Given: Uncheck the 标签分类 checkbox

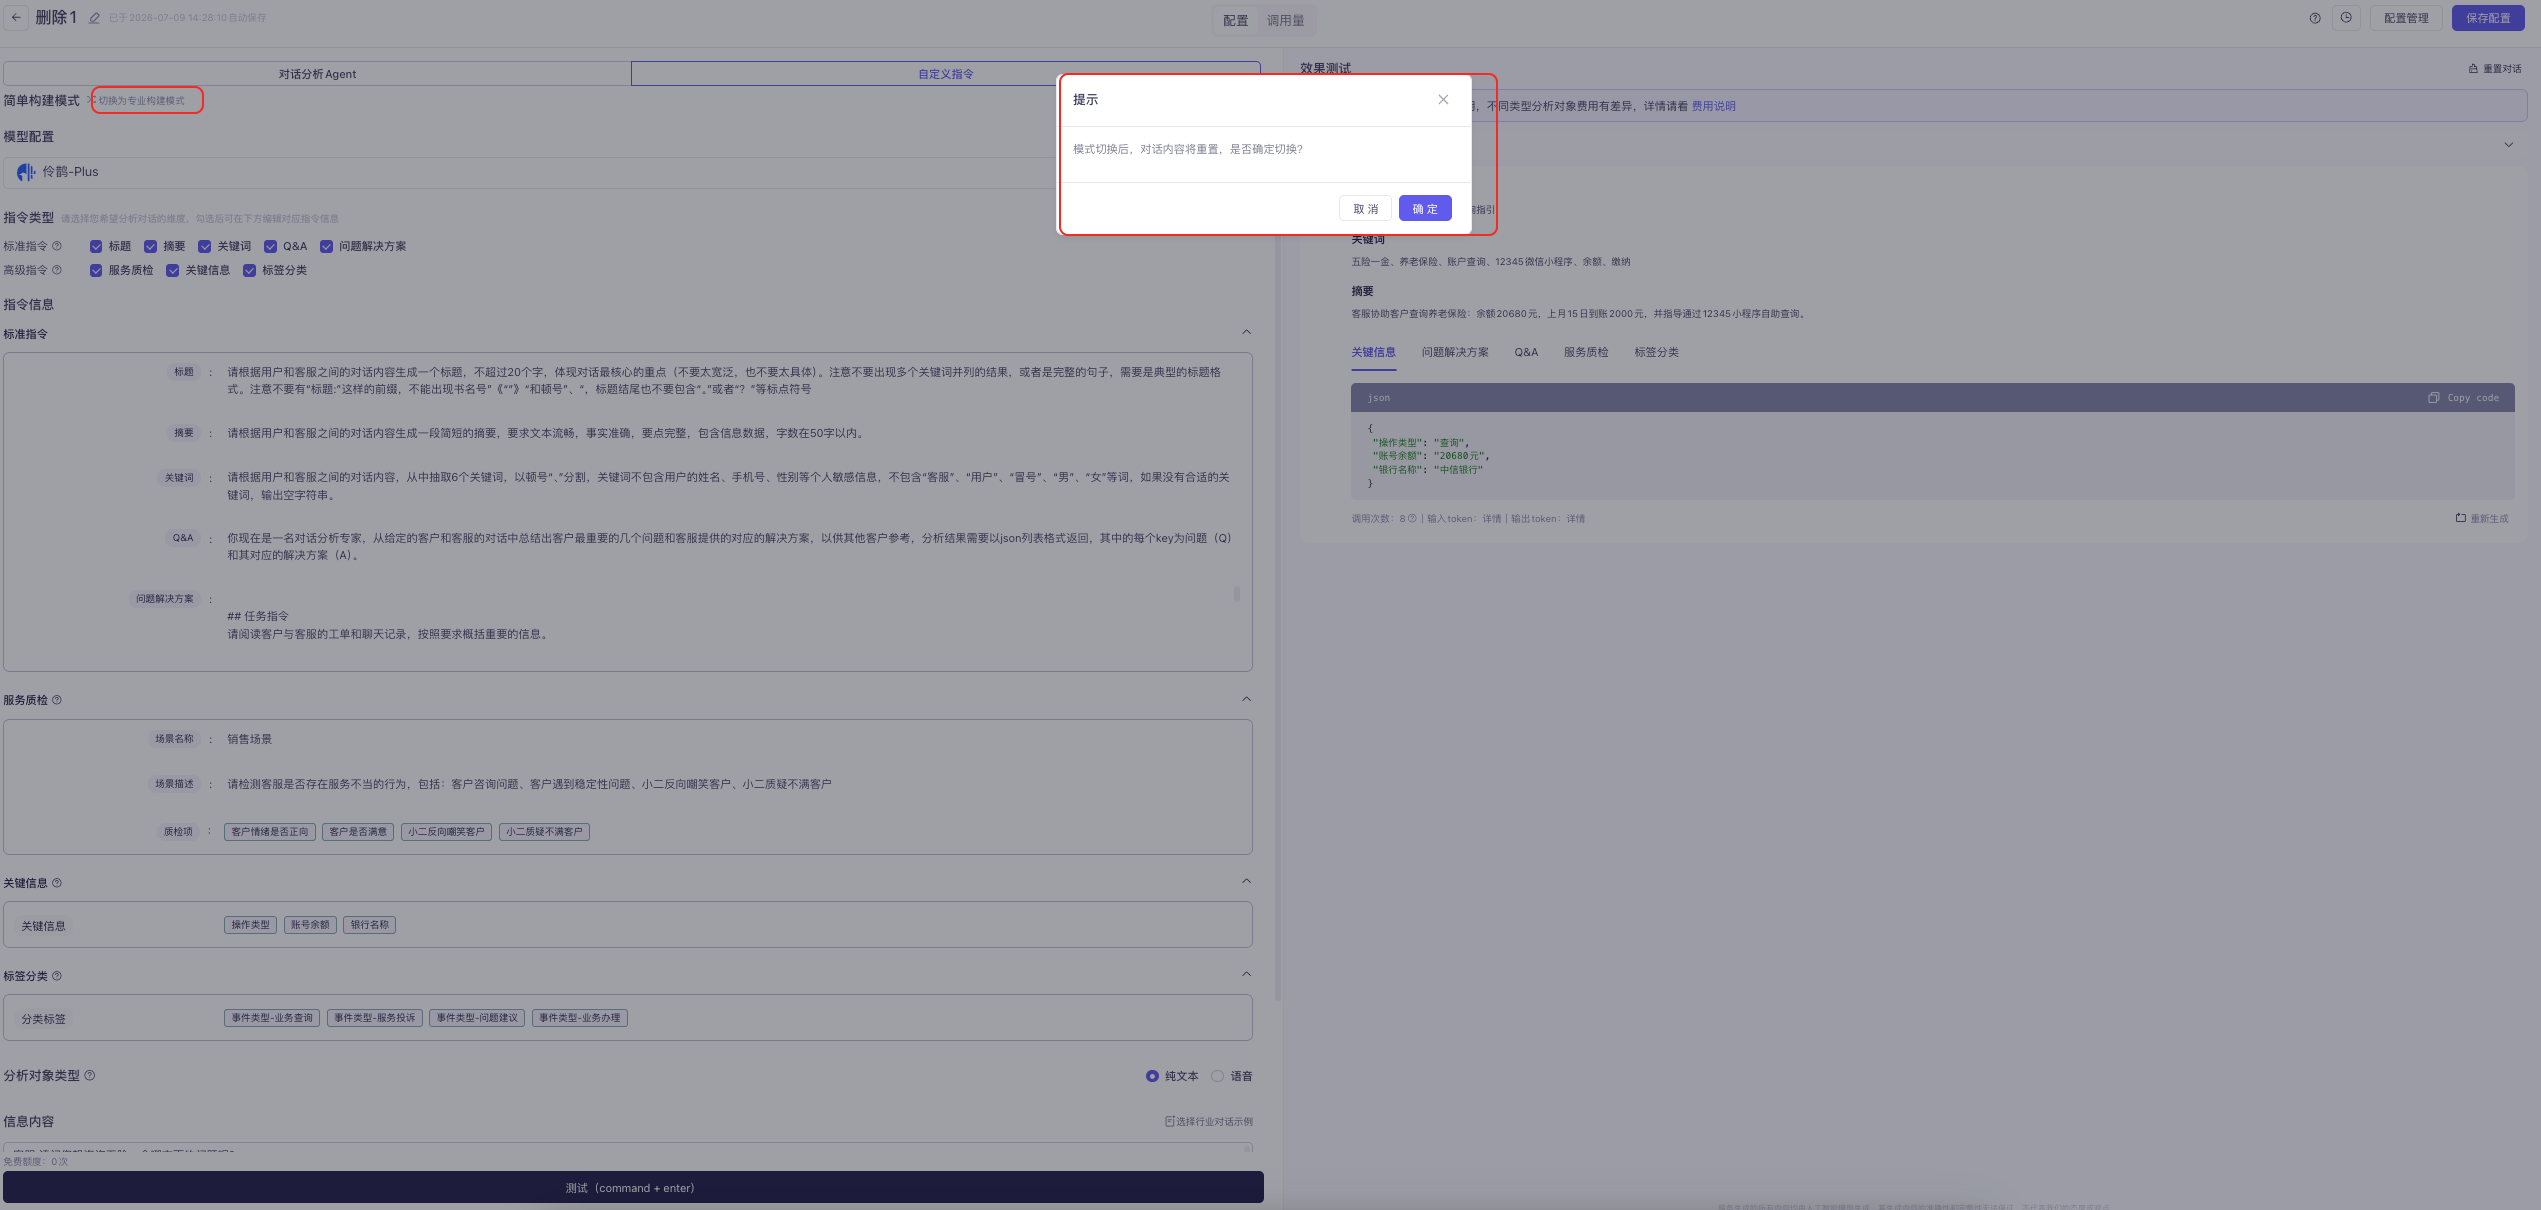Looking at the screenshot, I should tap(250, 270).
